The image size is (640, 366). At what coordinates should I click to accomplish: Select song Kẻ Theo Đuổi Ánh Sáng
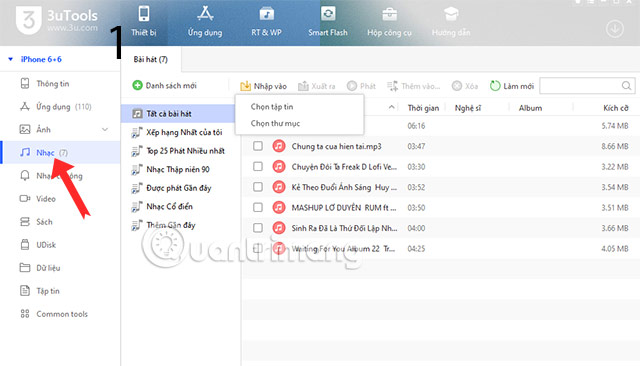coord(344,187)
